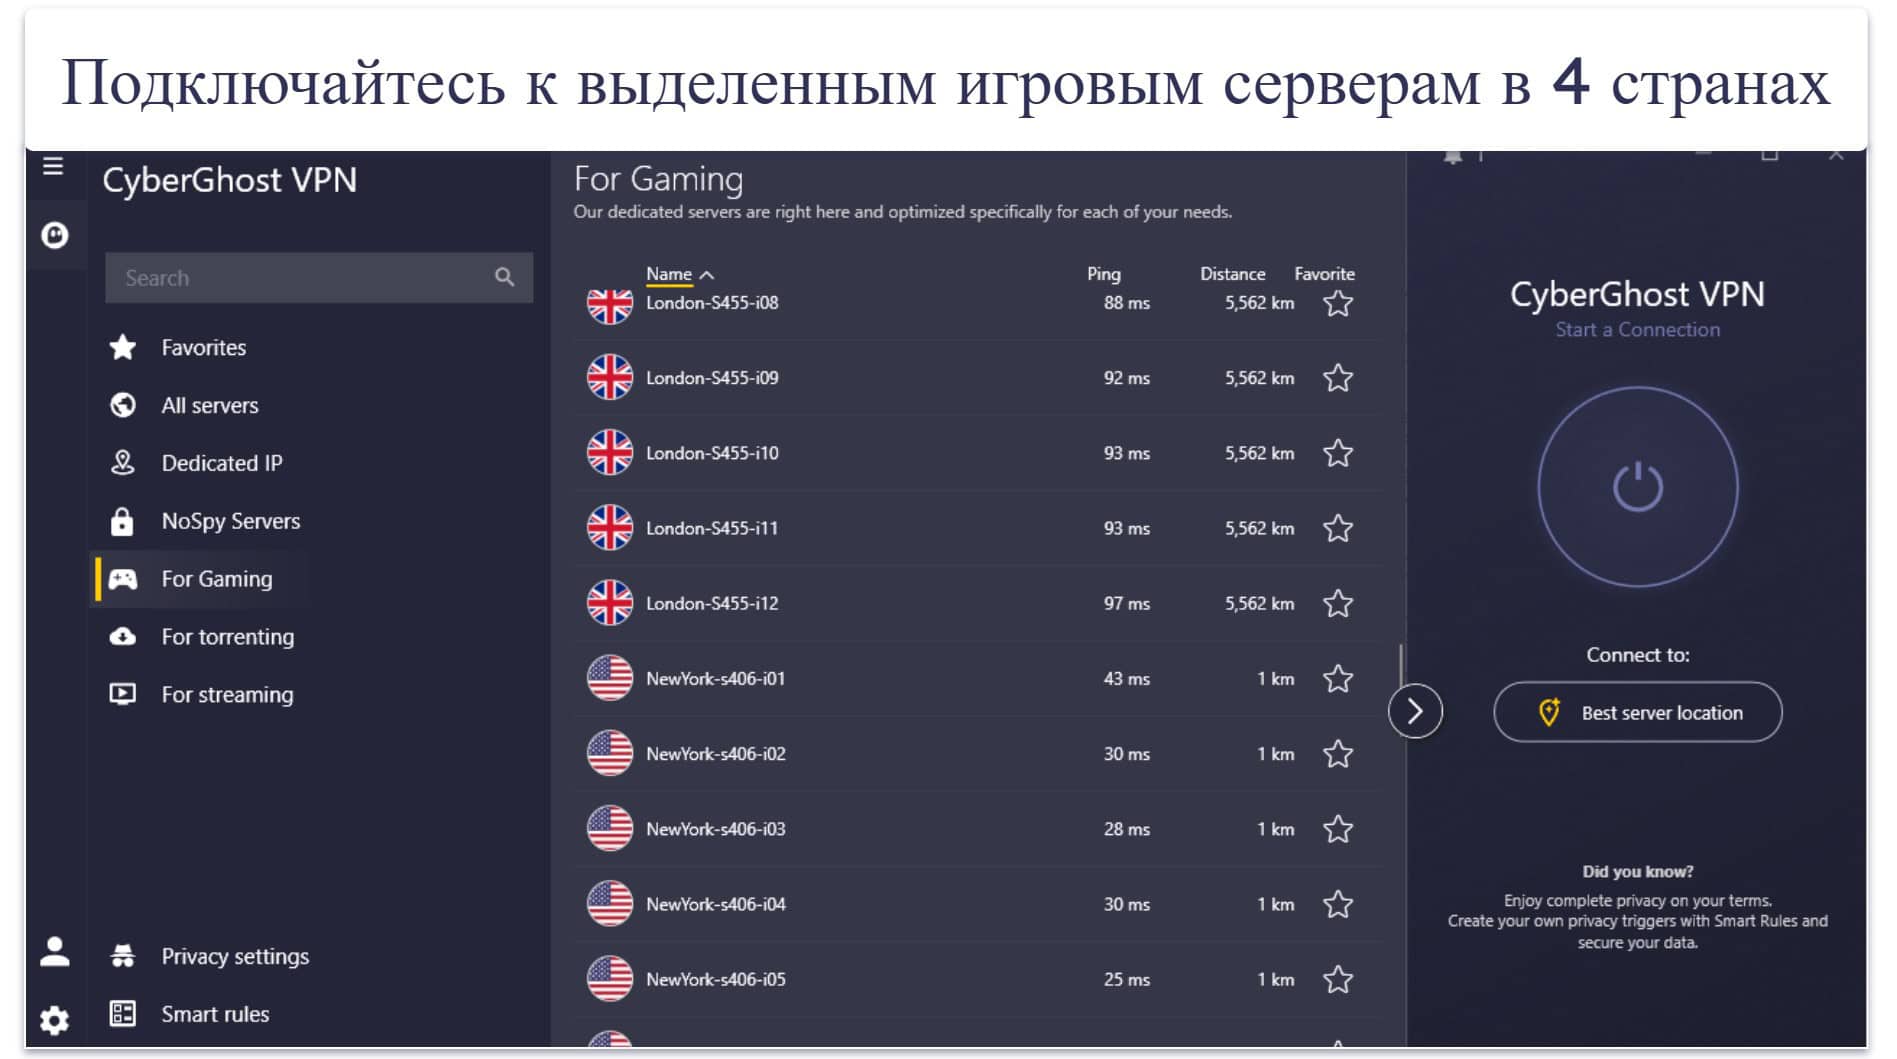Click the location pin star icon

click(1548, 712)
